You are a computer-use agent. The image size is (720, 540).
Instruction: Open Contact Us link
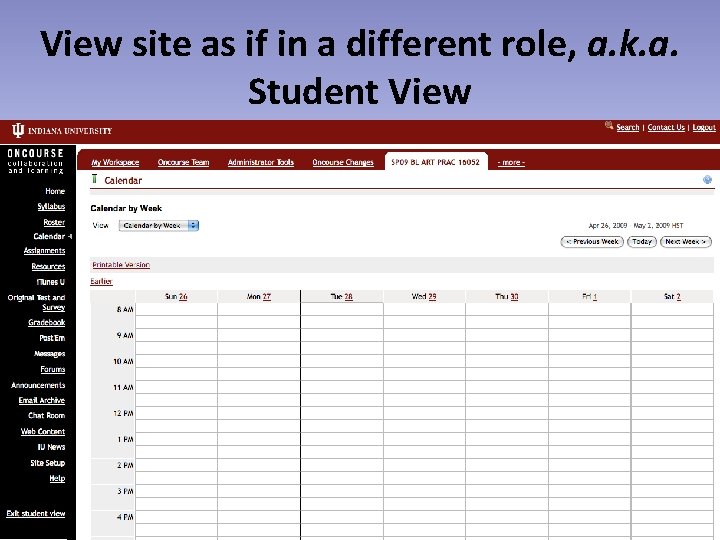point(666,127)
